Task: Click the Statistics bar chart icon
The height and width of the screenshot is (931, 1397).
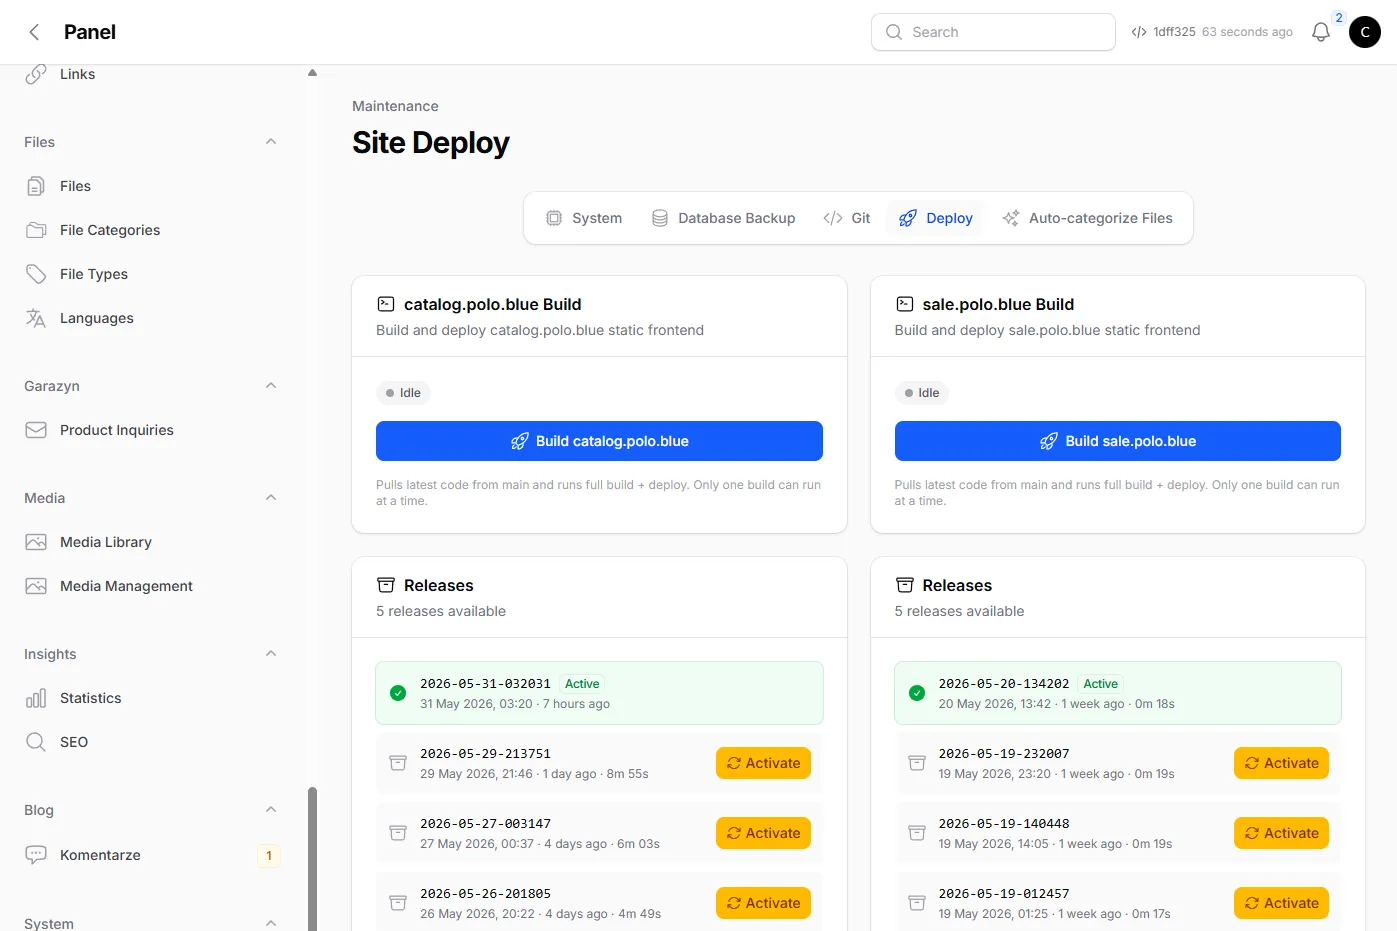Action: coord(36,698)
